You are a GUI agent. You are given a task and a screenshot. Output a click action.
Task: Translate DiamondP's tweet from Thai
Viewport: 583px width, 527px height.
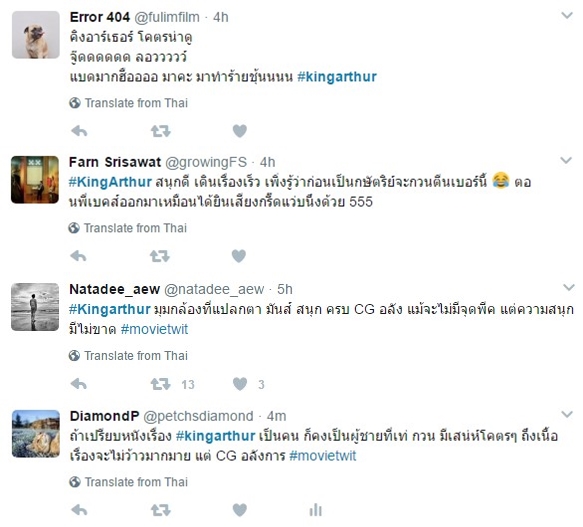129,482
